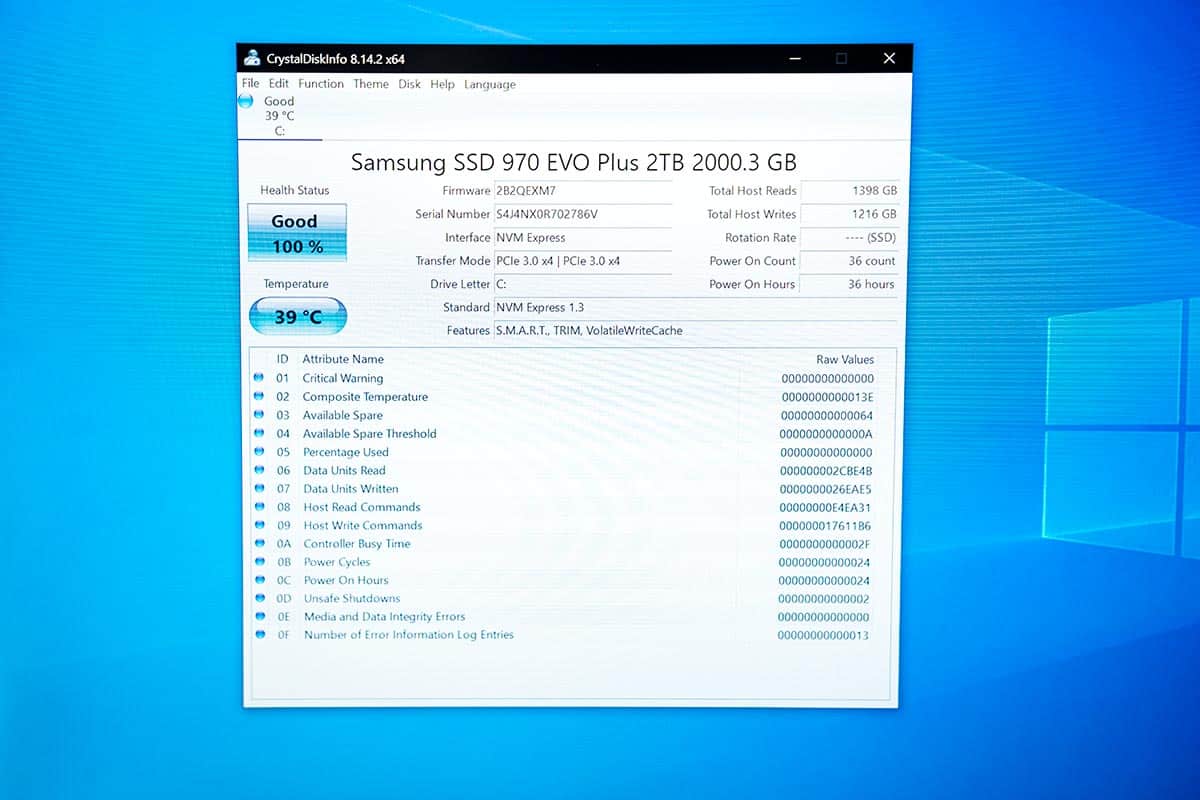Open the Edit menu
Viewport: 1200px width, 800px height.
tap(278, 84)
